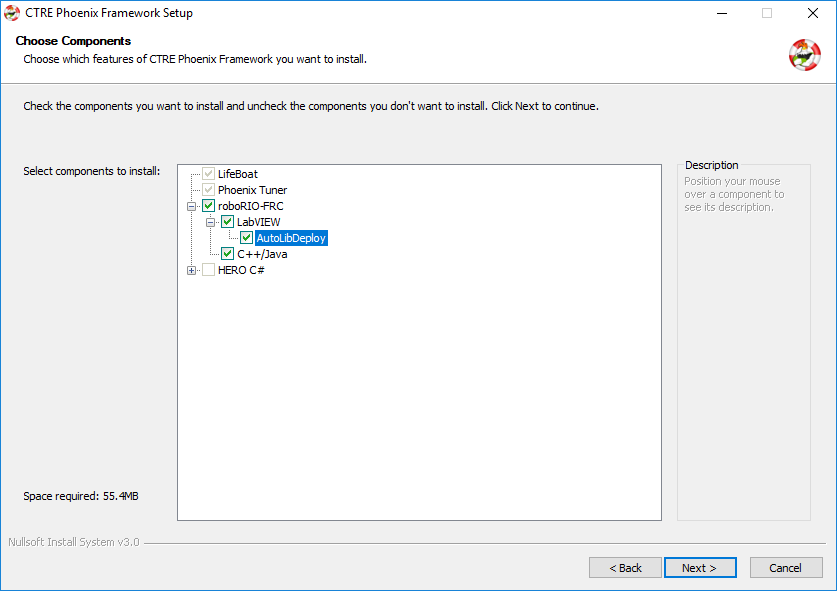This screenshot has height=591, width=837.
Task: Expand the HERO C# tree node
Action: click(192, 271)
